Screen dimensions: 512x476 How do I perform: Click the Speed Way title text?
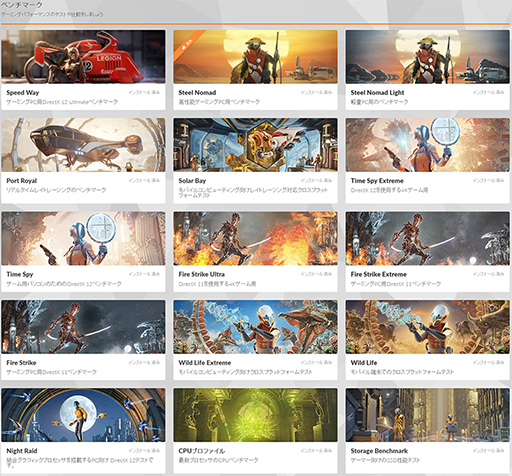coord(23,93)
